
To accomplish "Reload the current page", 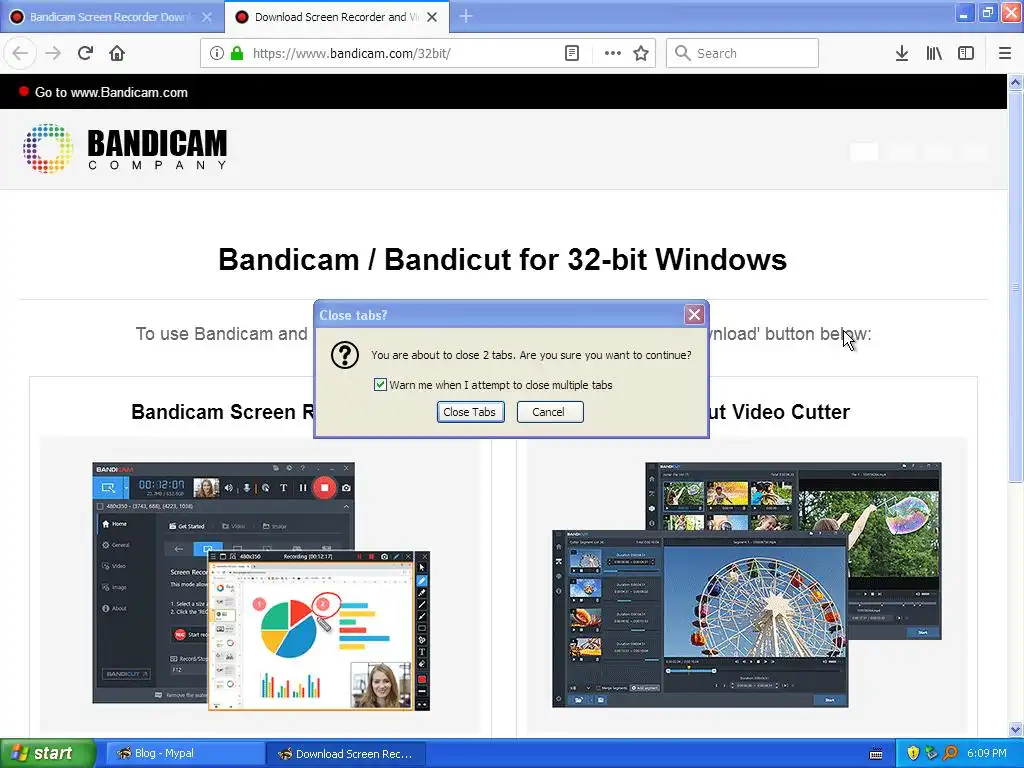I will [85, 53].
